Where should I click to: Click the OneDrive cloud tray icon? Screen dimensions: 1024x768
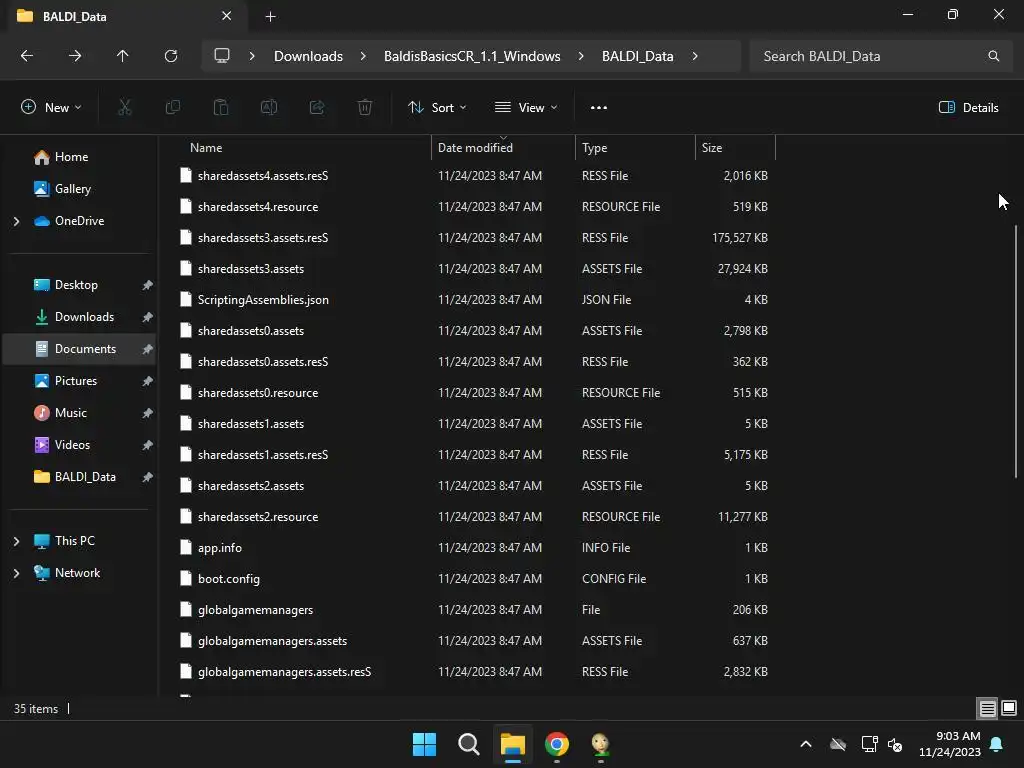[x=838, y=744]
